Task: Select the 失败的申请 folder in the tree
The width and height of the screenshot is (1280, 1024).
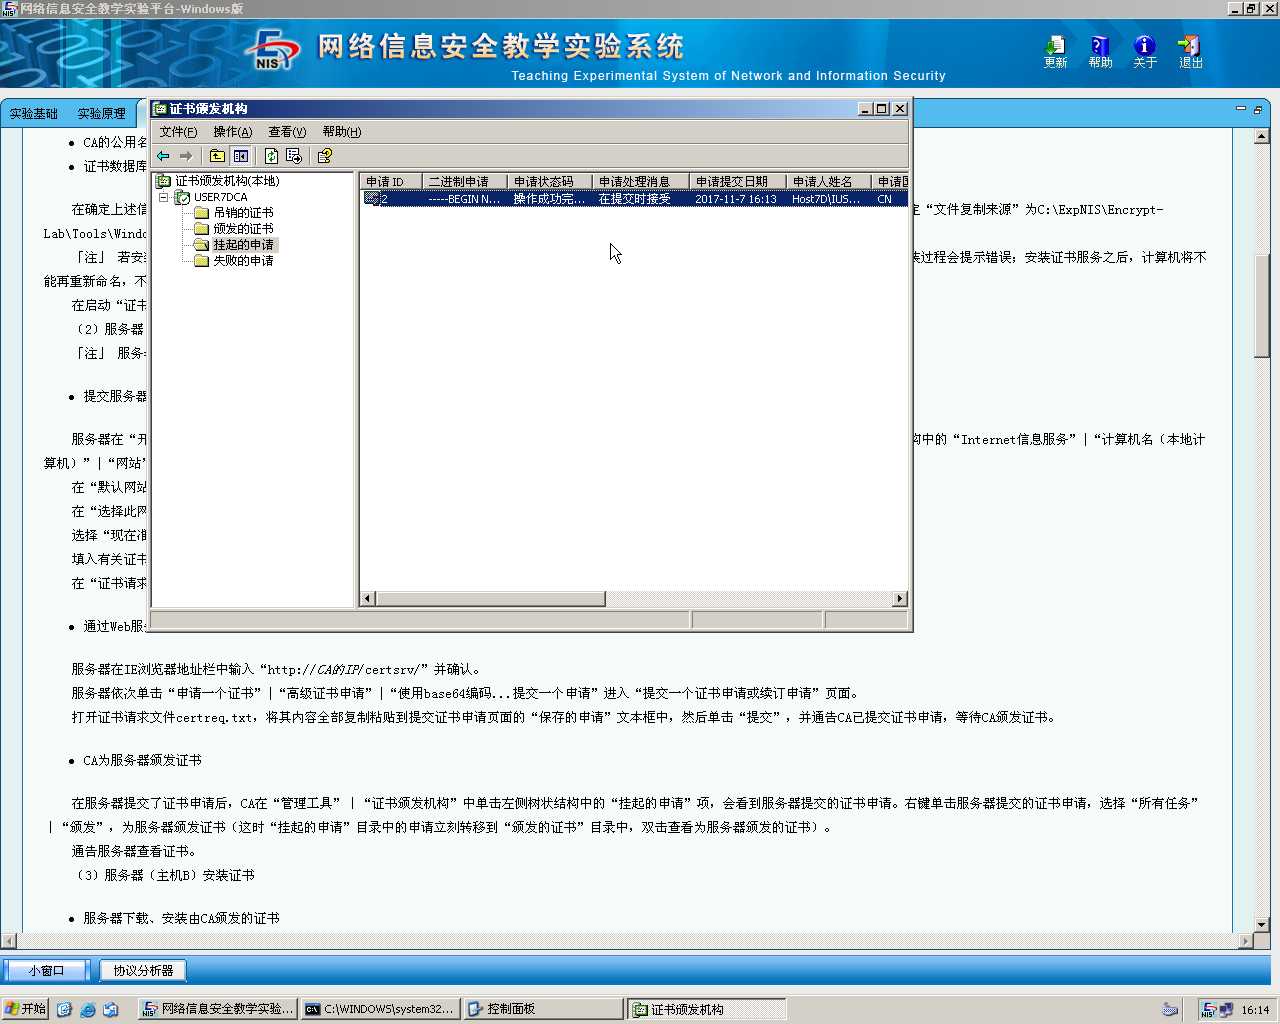Action: 243,261
